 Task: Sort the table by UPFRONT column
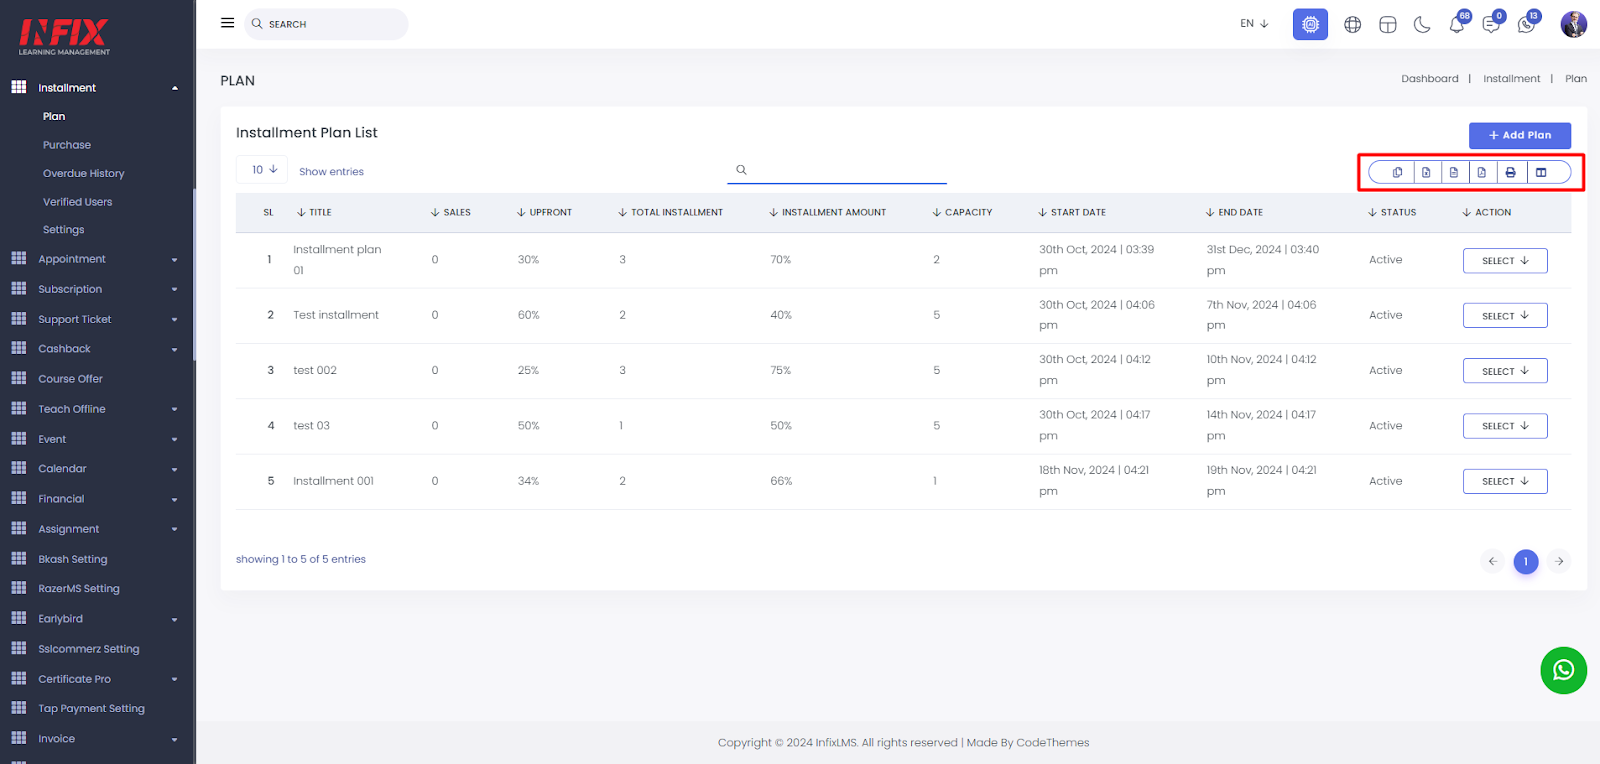[544, 213]
